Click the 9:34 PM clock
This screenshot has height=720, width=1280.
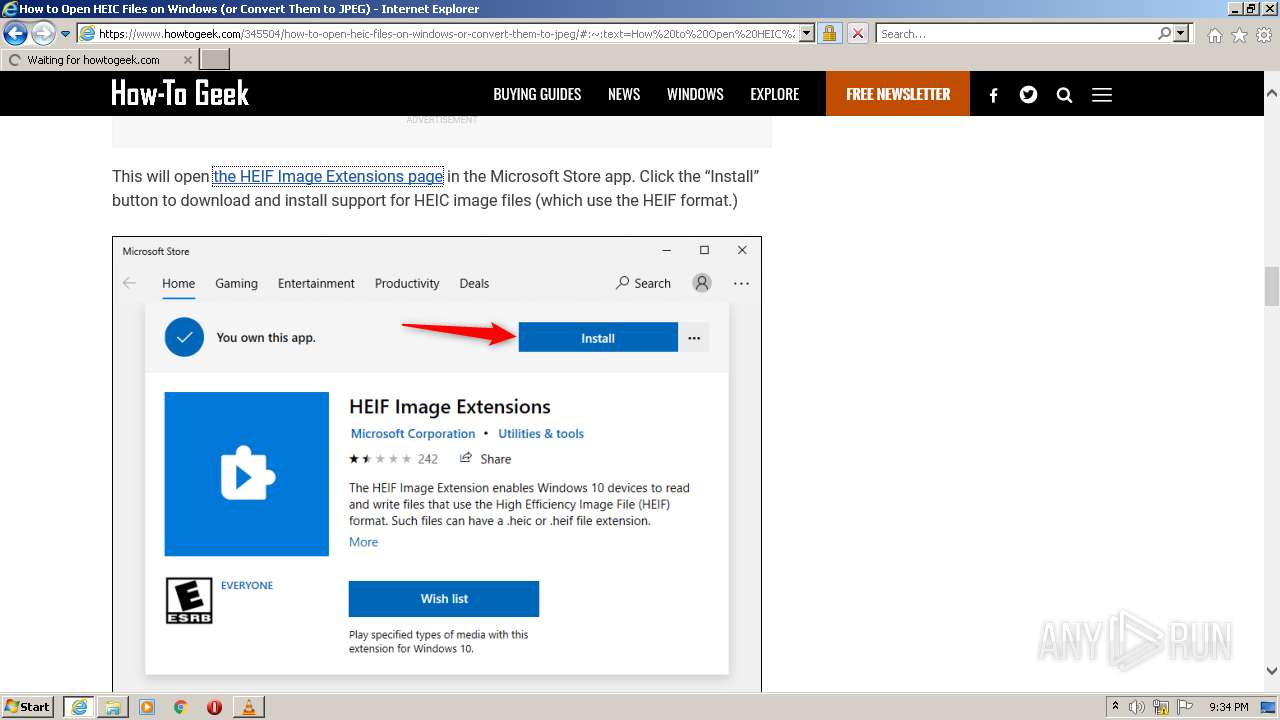point(1228,707)
